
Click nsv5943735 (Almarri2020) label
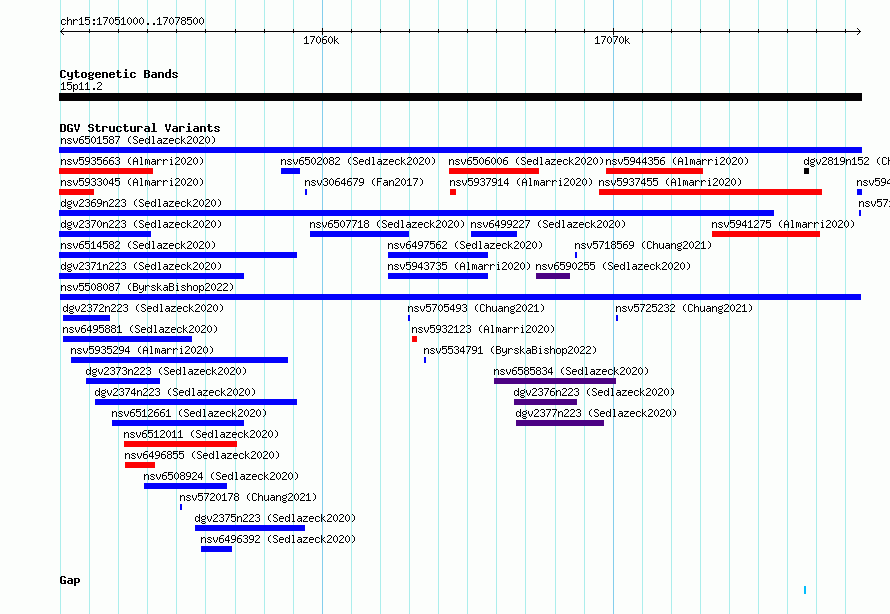[459, 266]
